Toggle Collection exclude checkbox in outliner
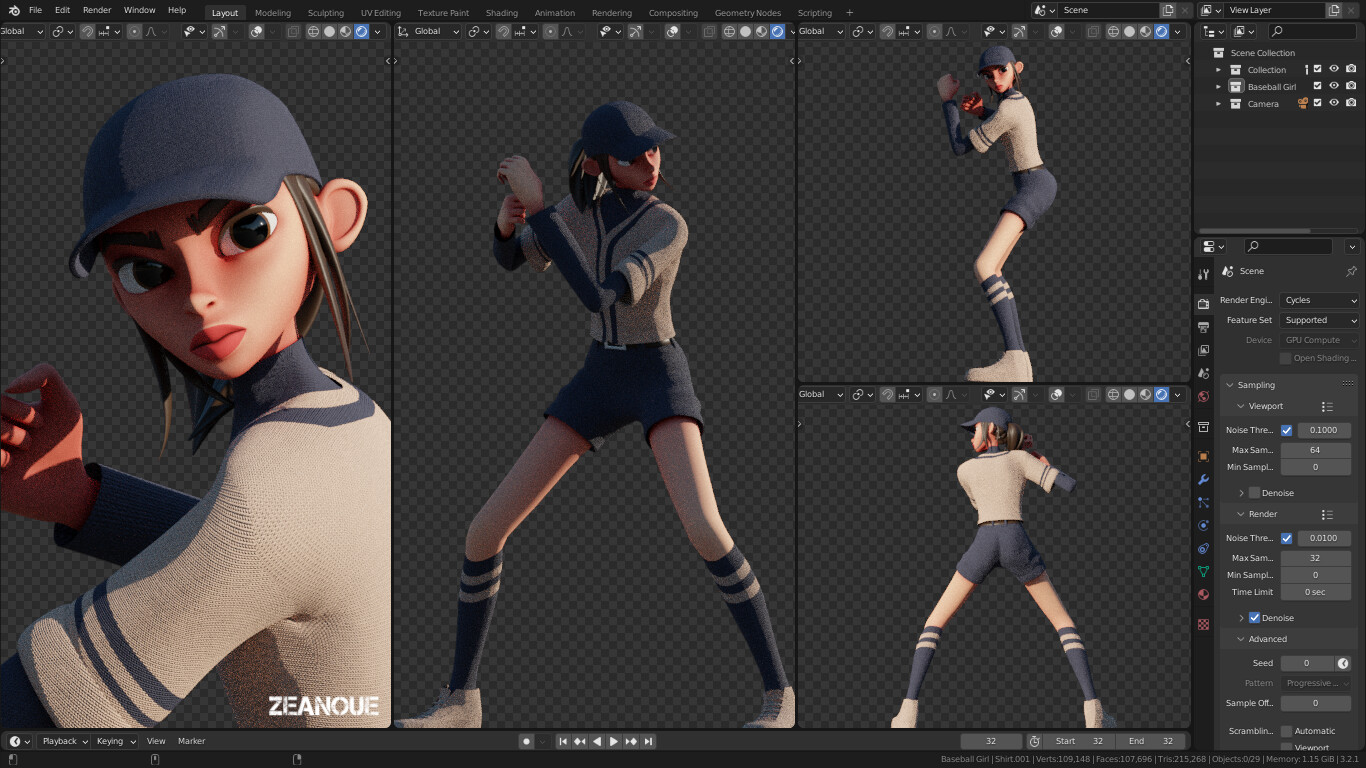Screen dimensions: 1366x768 point(1317,70)
